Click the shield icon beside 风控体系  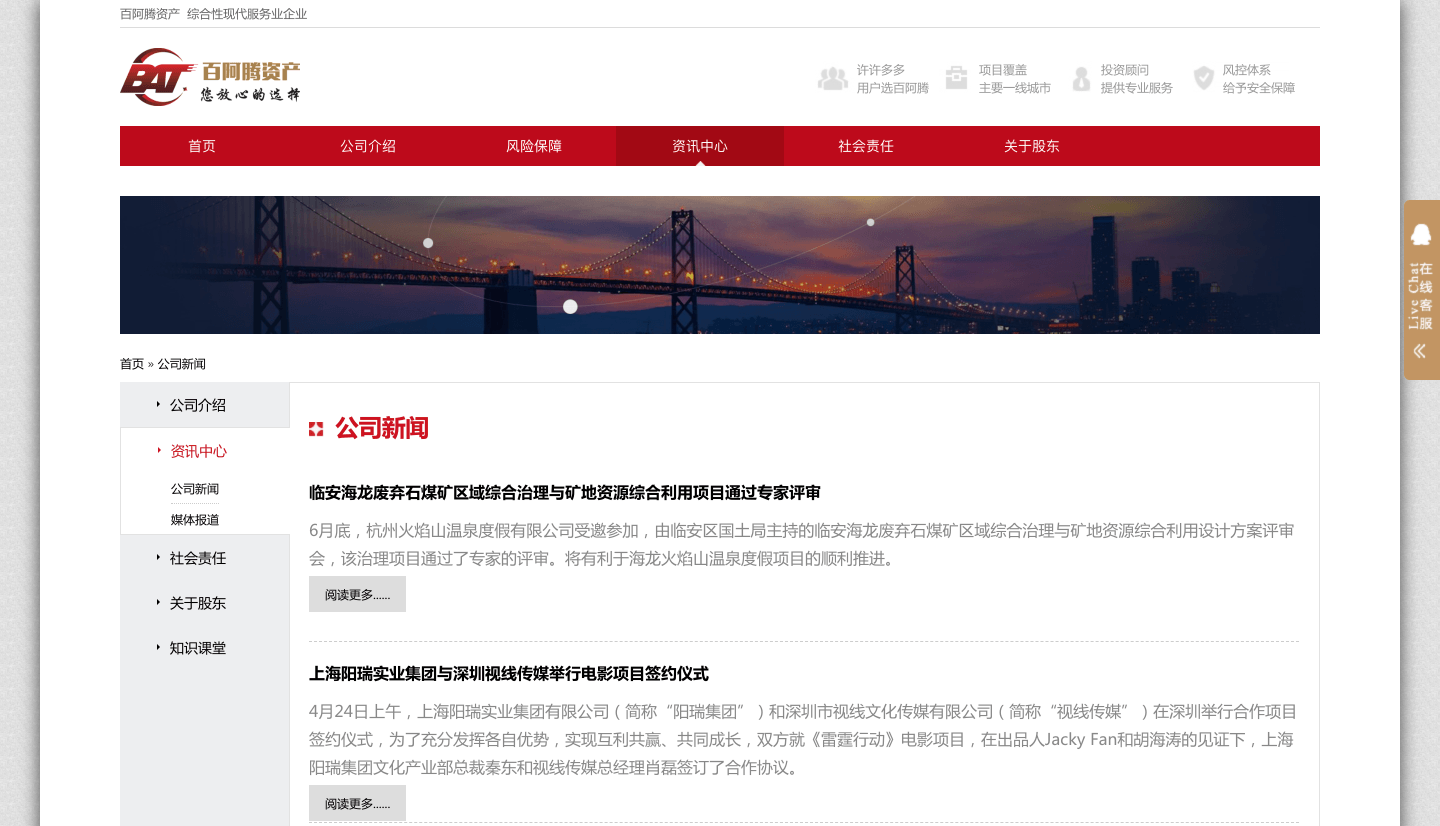(1204, 78)
